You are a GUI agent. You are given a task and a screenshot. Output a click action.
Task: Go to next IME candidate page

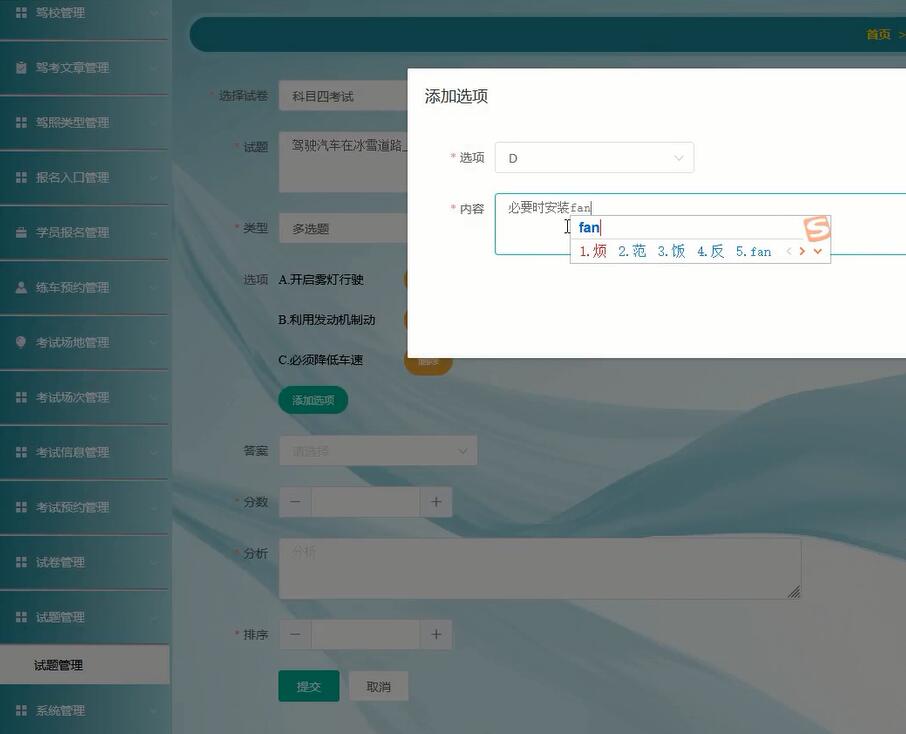pos(802,251)
